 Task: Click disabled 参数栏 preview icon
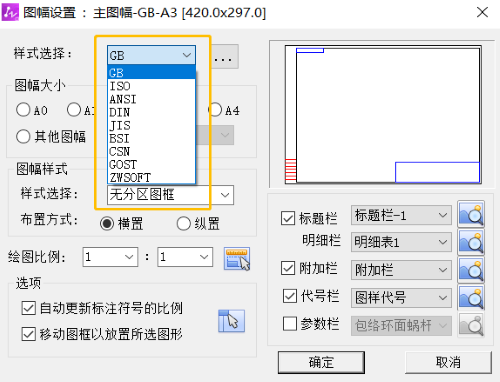(x=471, y=325)
